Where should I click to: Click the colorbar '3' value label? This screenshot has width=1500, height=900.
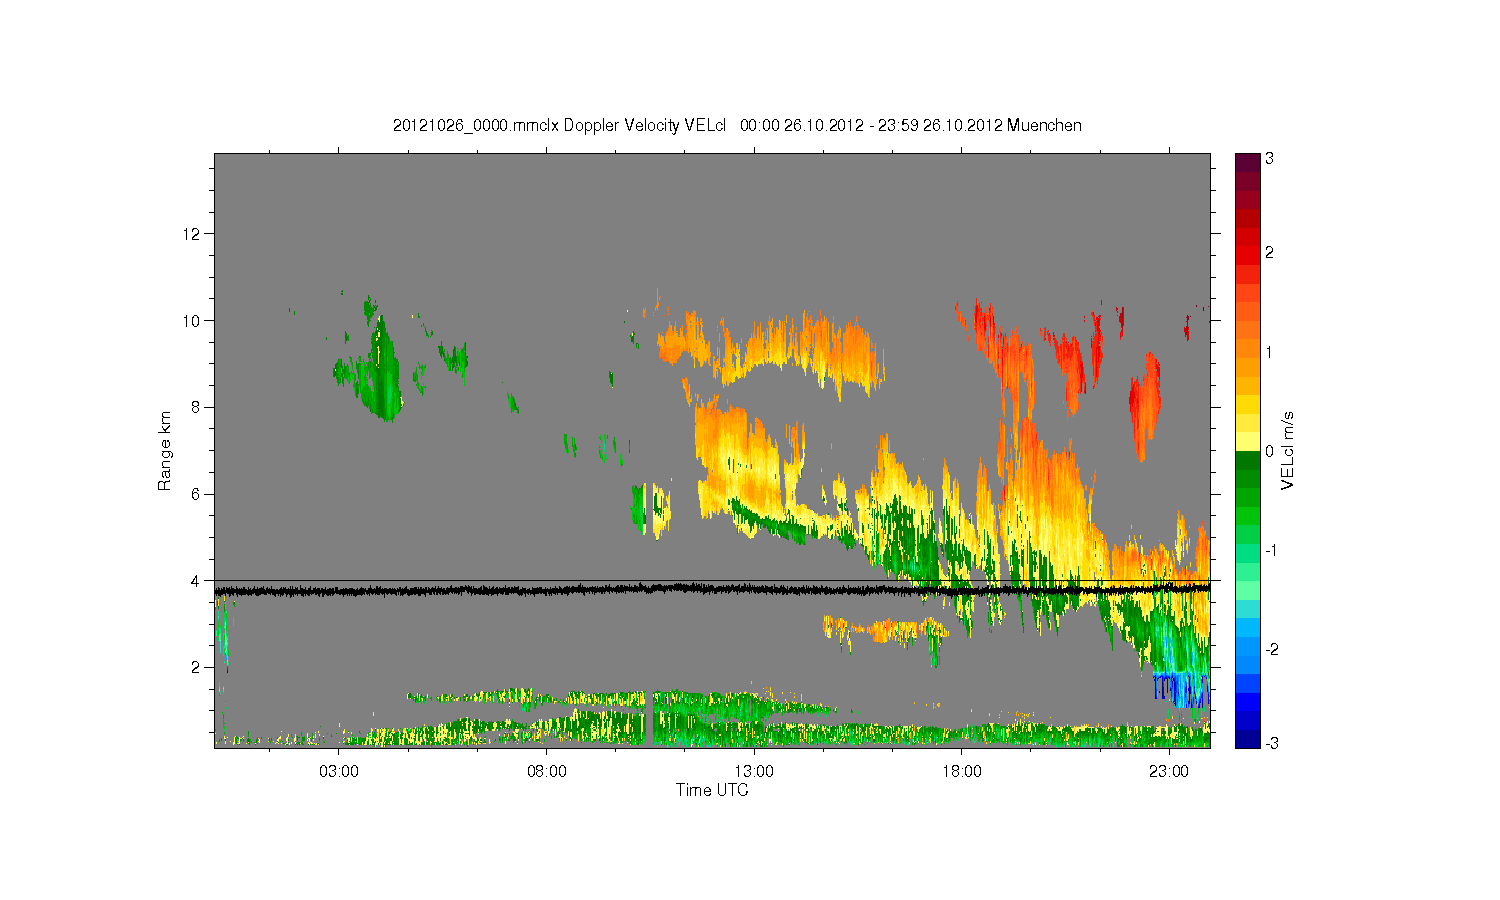1269,159
